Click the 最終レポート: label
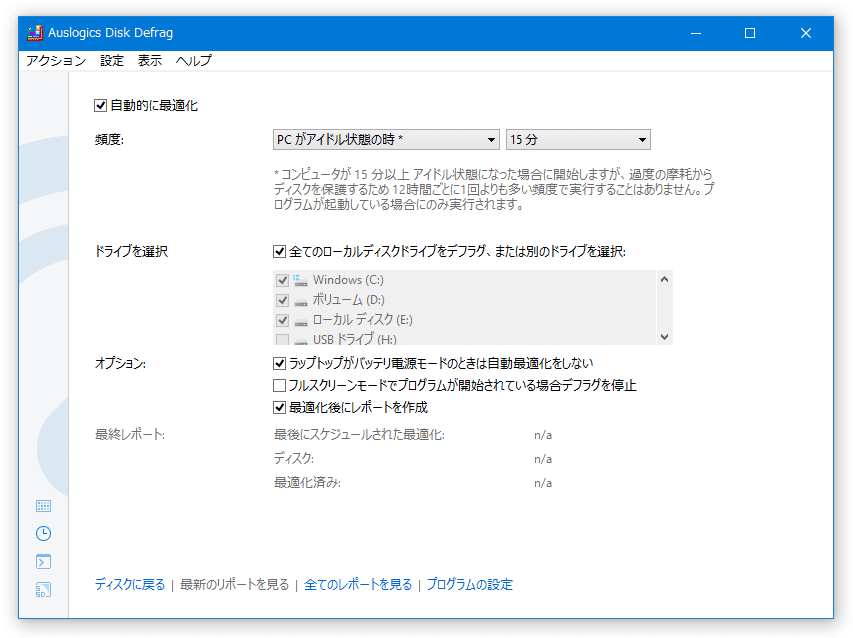 (130, 435)
